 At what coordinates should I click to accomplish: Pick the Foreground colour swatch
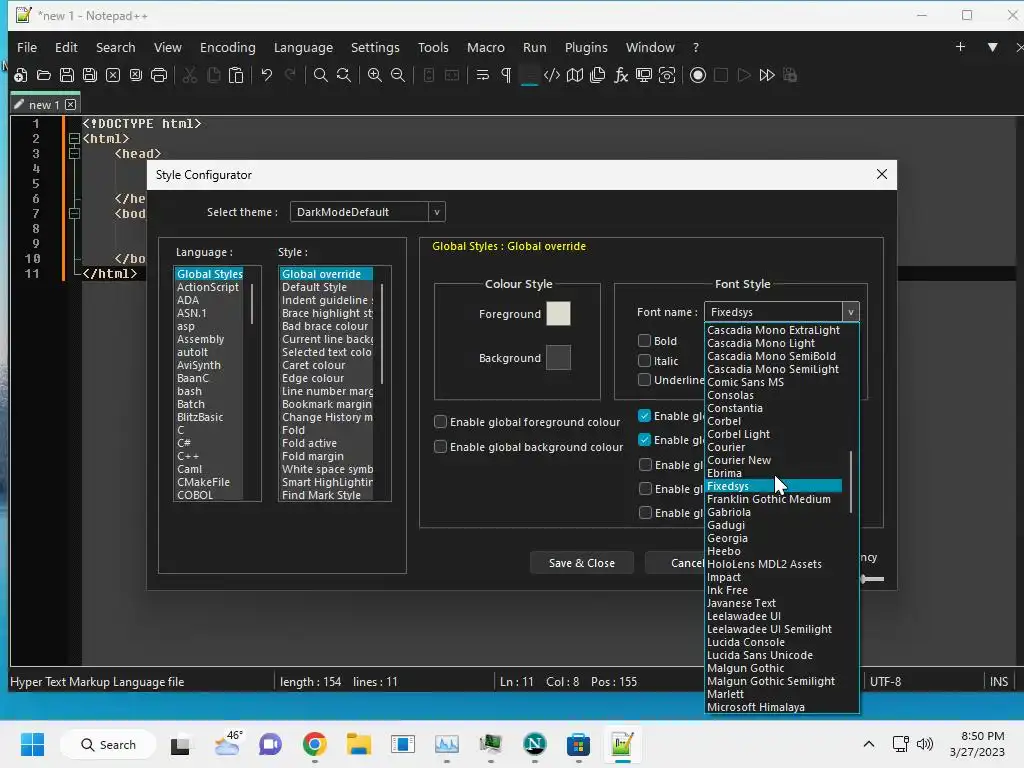tap(558, 313)
